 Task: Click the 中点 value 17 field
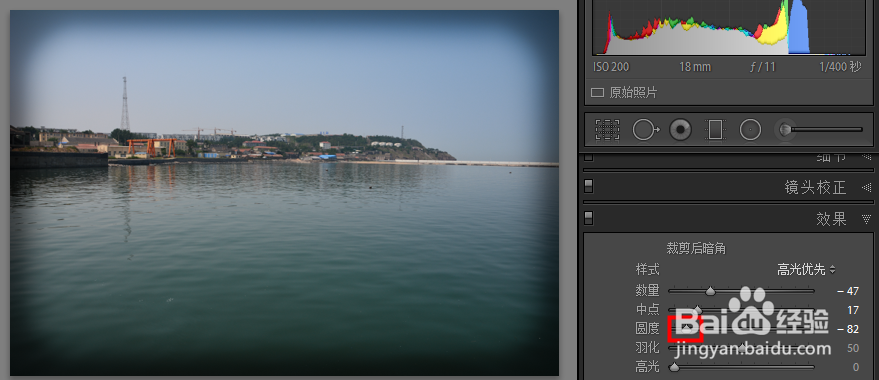(x=853, y=310)
